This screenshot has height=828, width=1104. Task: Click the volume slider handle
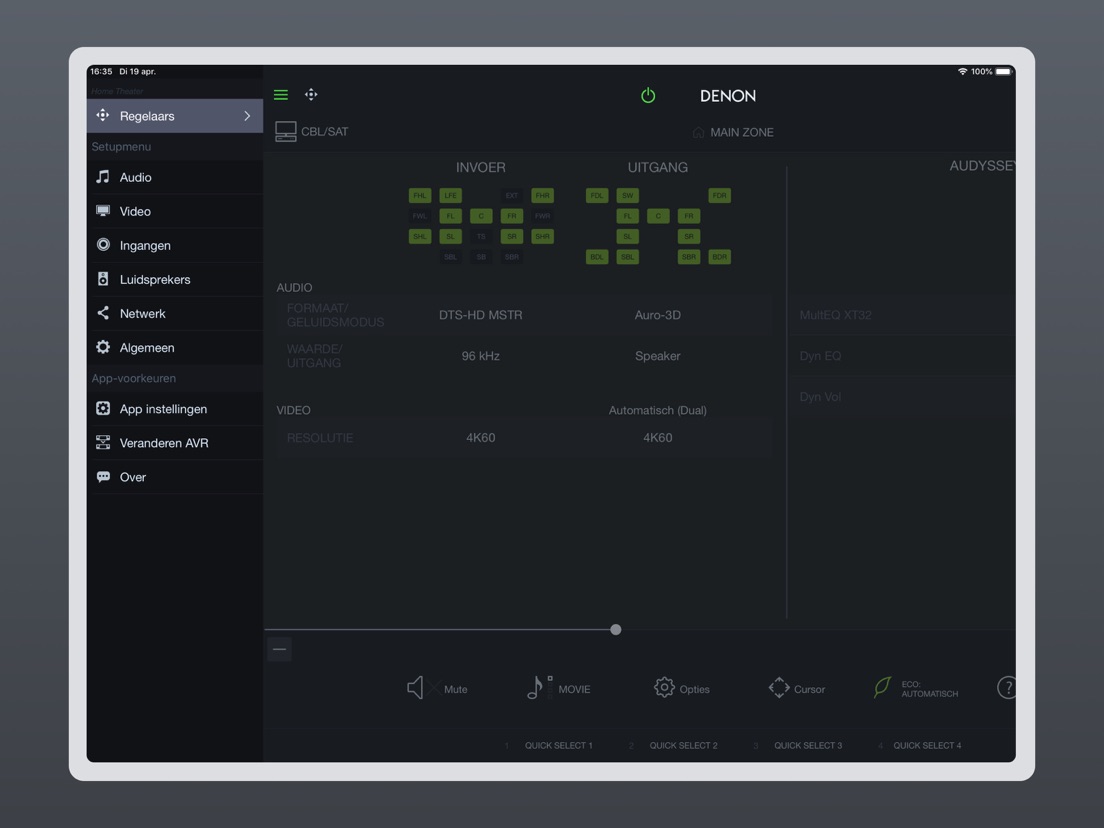(x=616, y=629)
